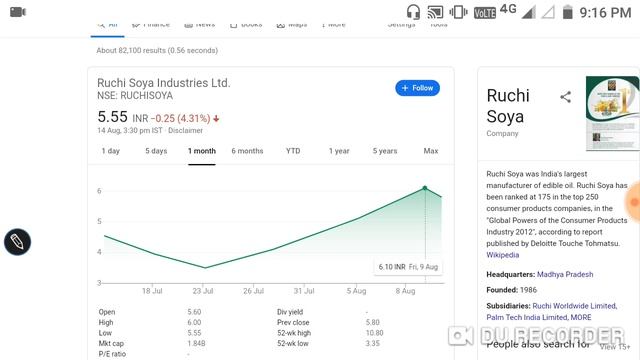Open the Wikipedia link
The image size is (640, 360).
pyautogui.click(x=502, y=255)
